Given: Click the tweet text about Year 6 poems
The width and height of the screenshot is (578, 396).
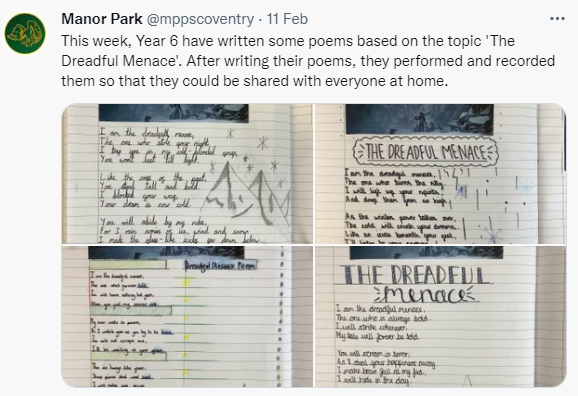Looking at the screenshot, I should 308,61.
